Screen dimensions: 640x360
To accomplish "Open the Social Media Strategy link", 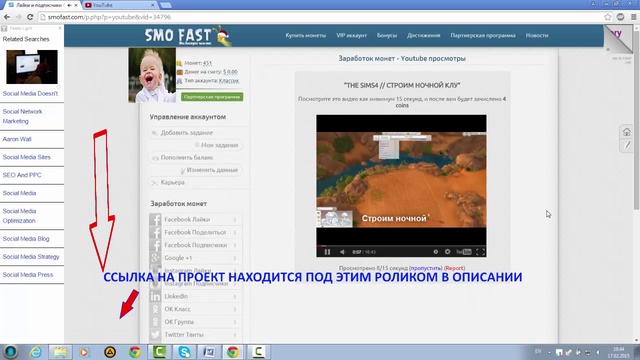I will tap(31, 257).
